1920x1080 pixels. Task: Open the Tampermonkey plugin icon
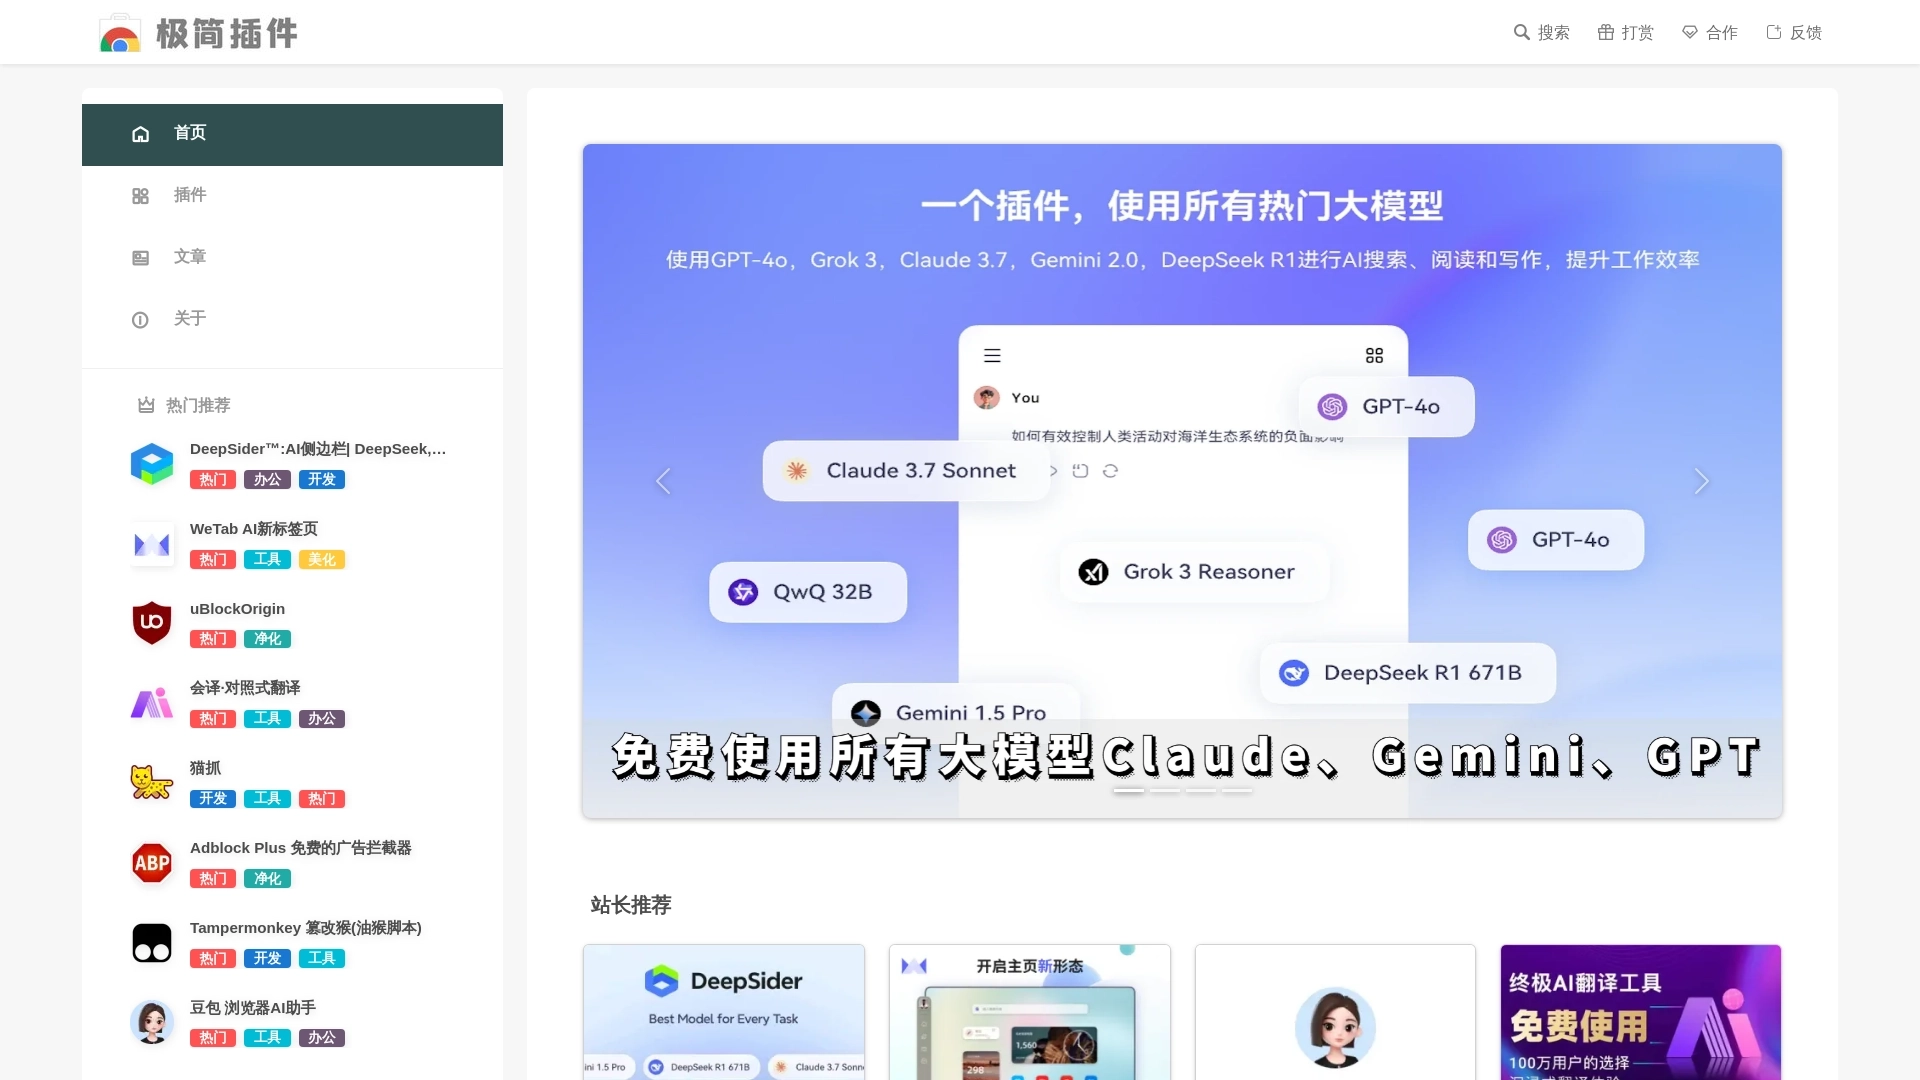coord(152,943)
